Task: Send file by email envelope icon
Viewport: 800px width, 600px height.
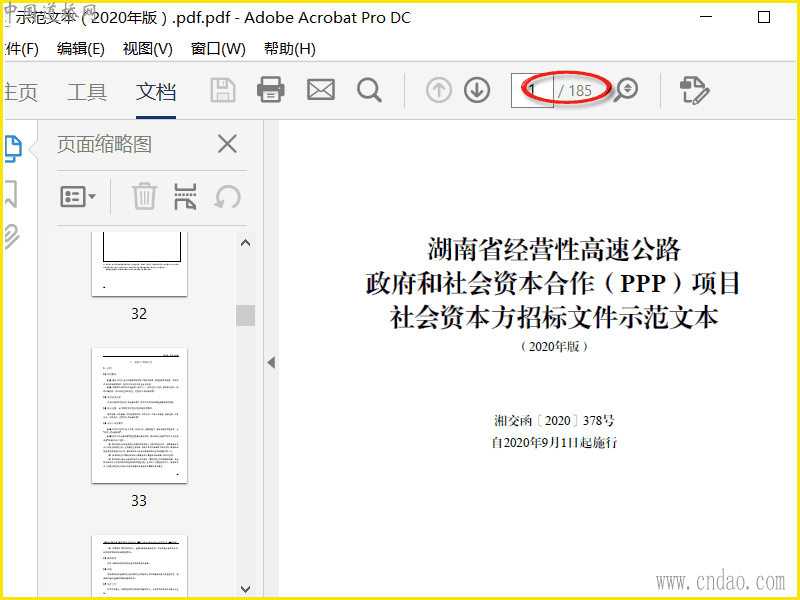Action: point(321,90)
